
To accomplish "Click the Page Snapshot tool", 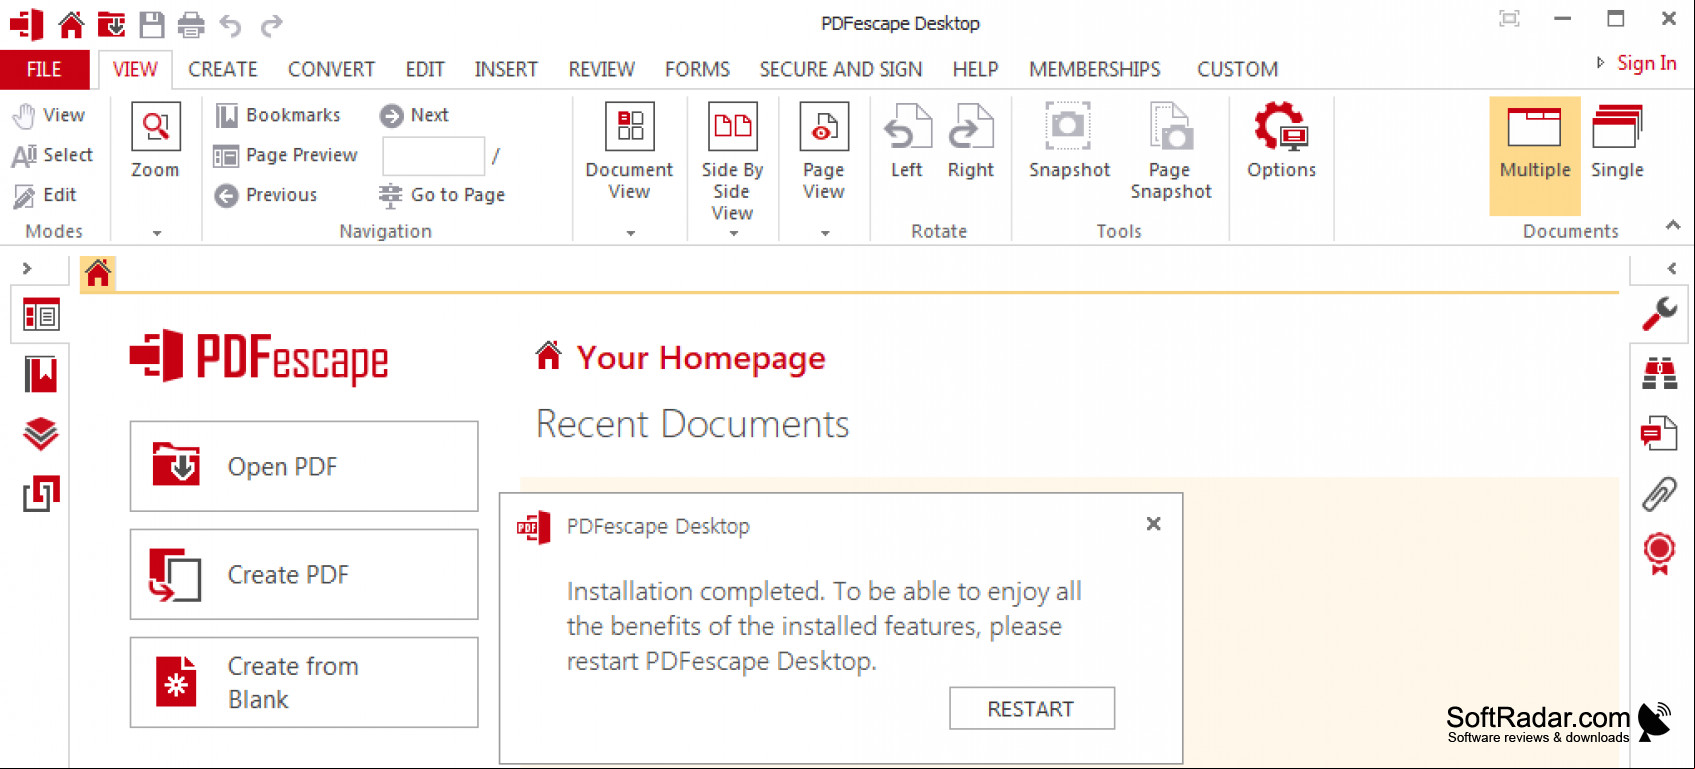I will pos(1171,151).
